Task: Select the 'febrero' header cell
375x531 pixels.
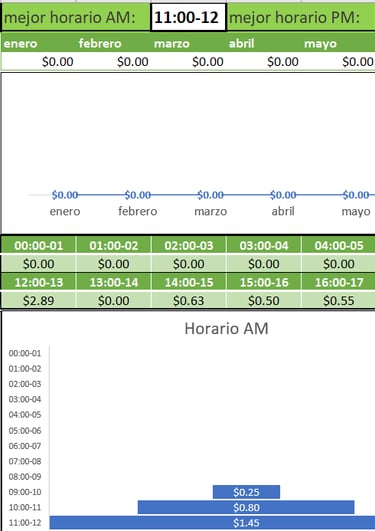Action: pyautogui.click(x=113, y=43)
